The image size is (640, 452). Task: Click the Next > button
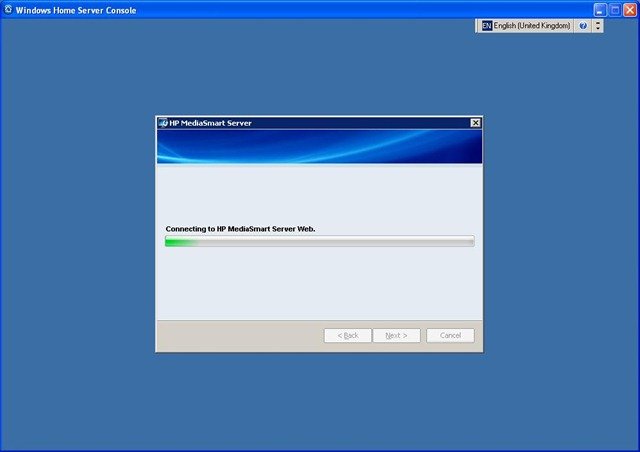point(396,336)
